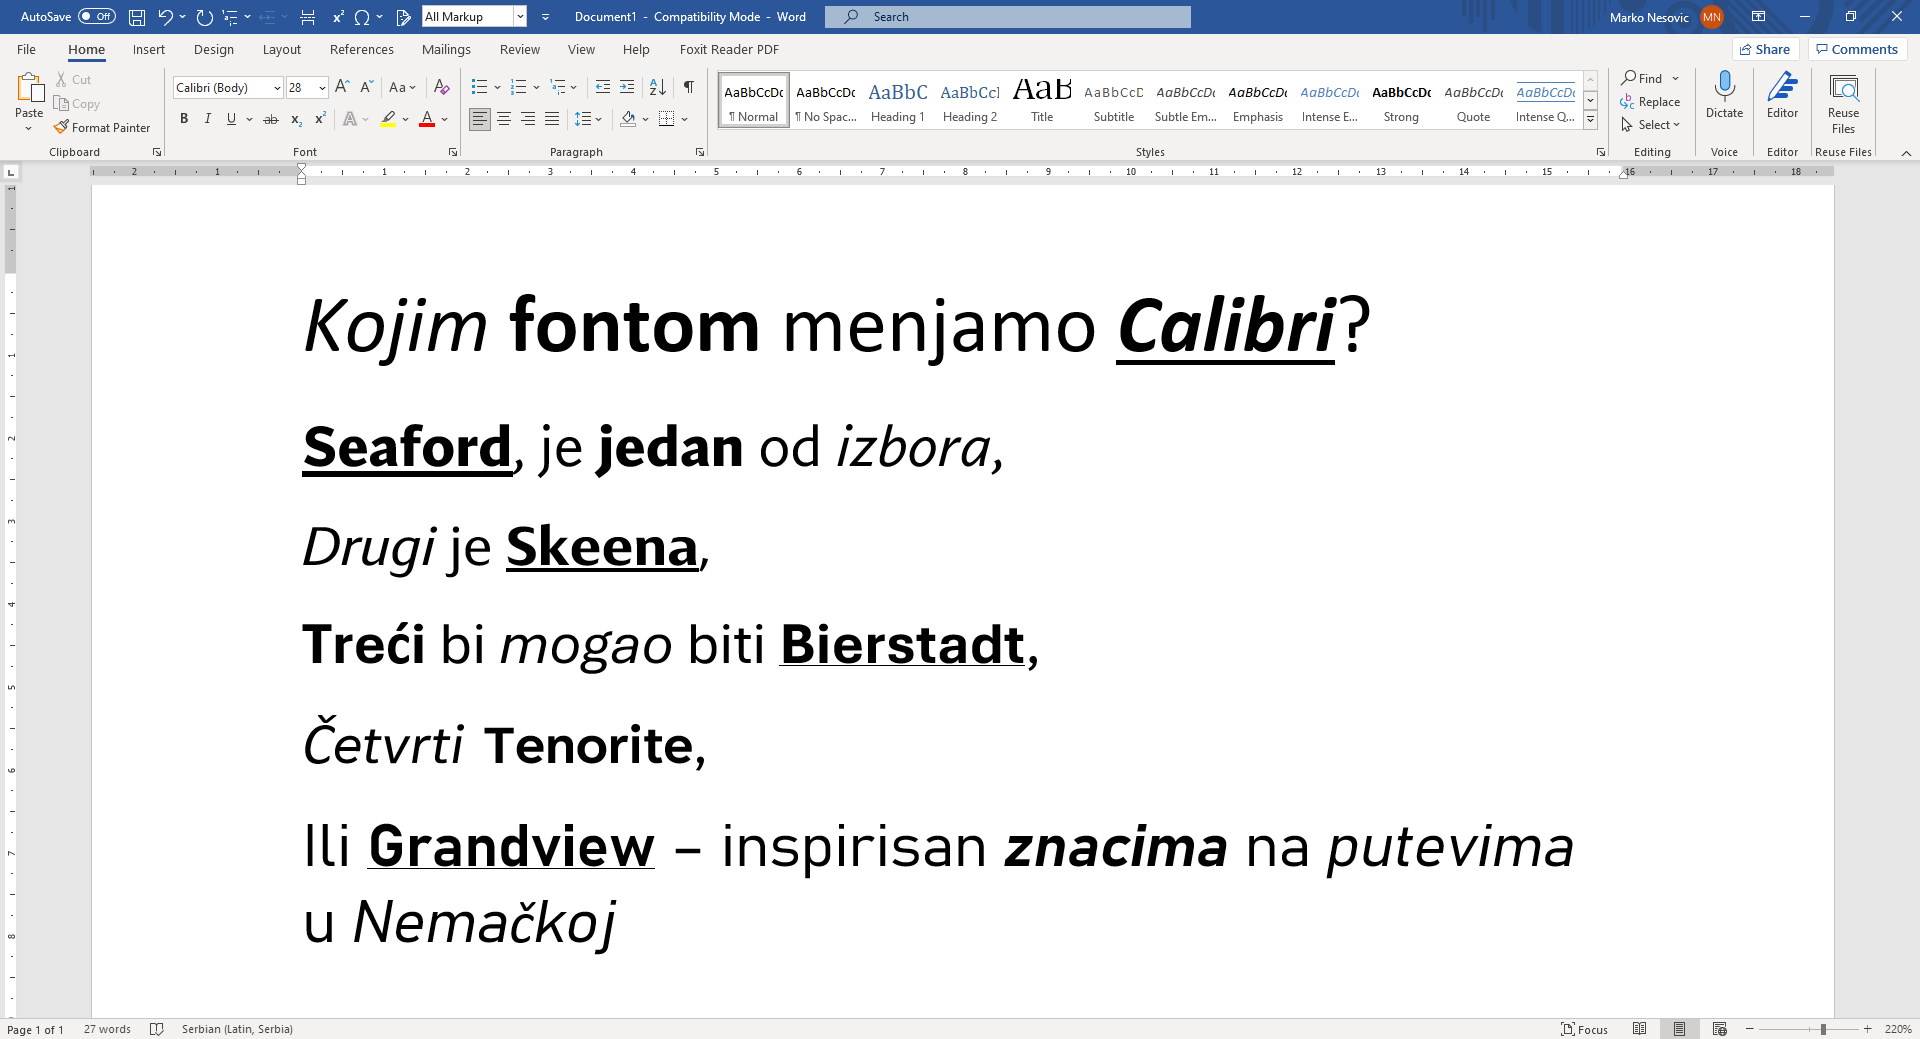Click the shading paint bucket icon
The width and height of the screenshot is (1920, 1039).
pos(628,119)
